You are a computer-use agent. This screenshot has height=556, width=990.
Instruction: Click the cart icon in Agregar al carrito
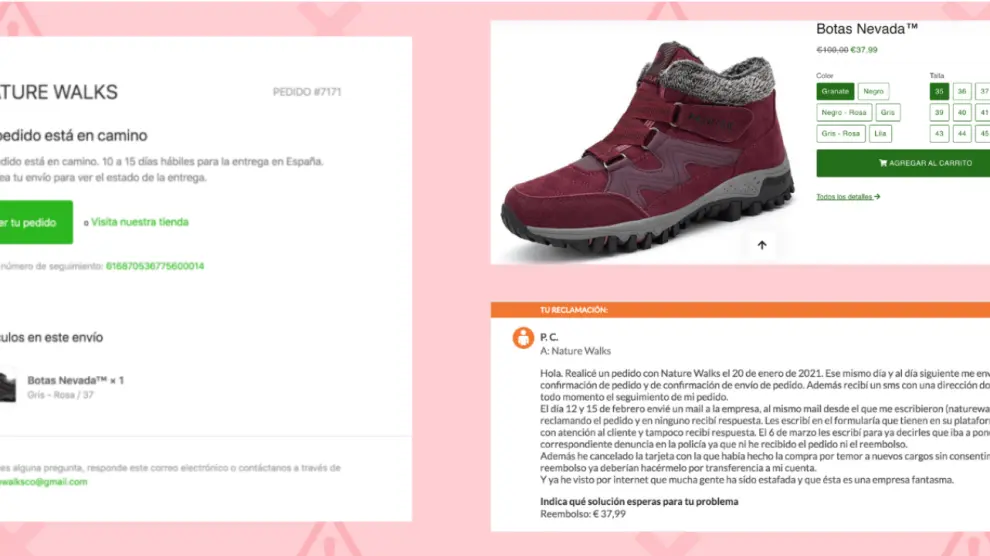click(x=883, y=163)
